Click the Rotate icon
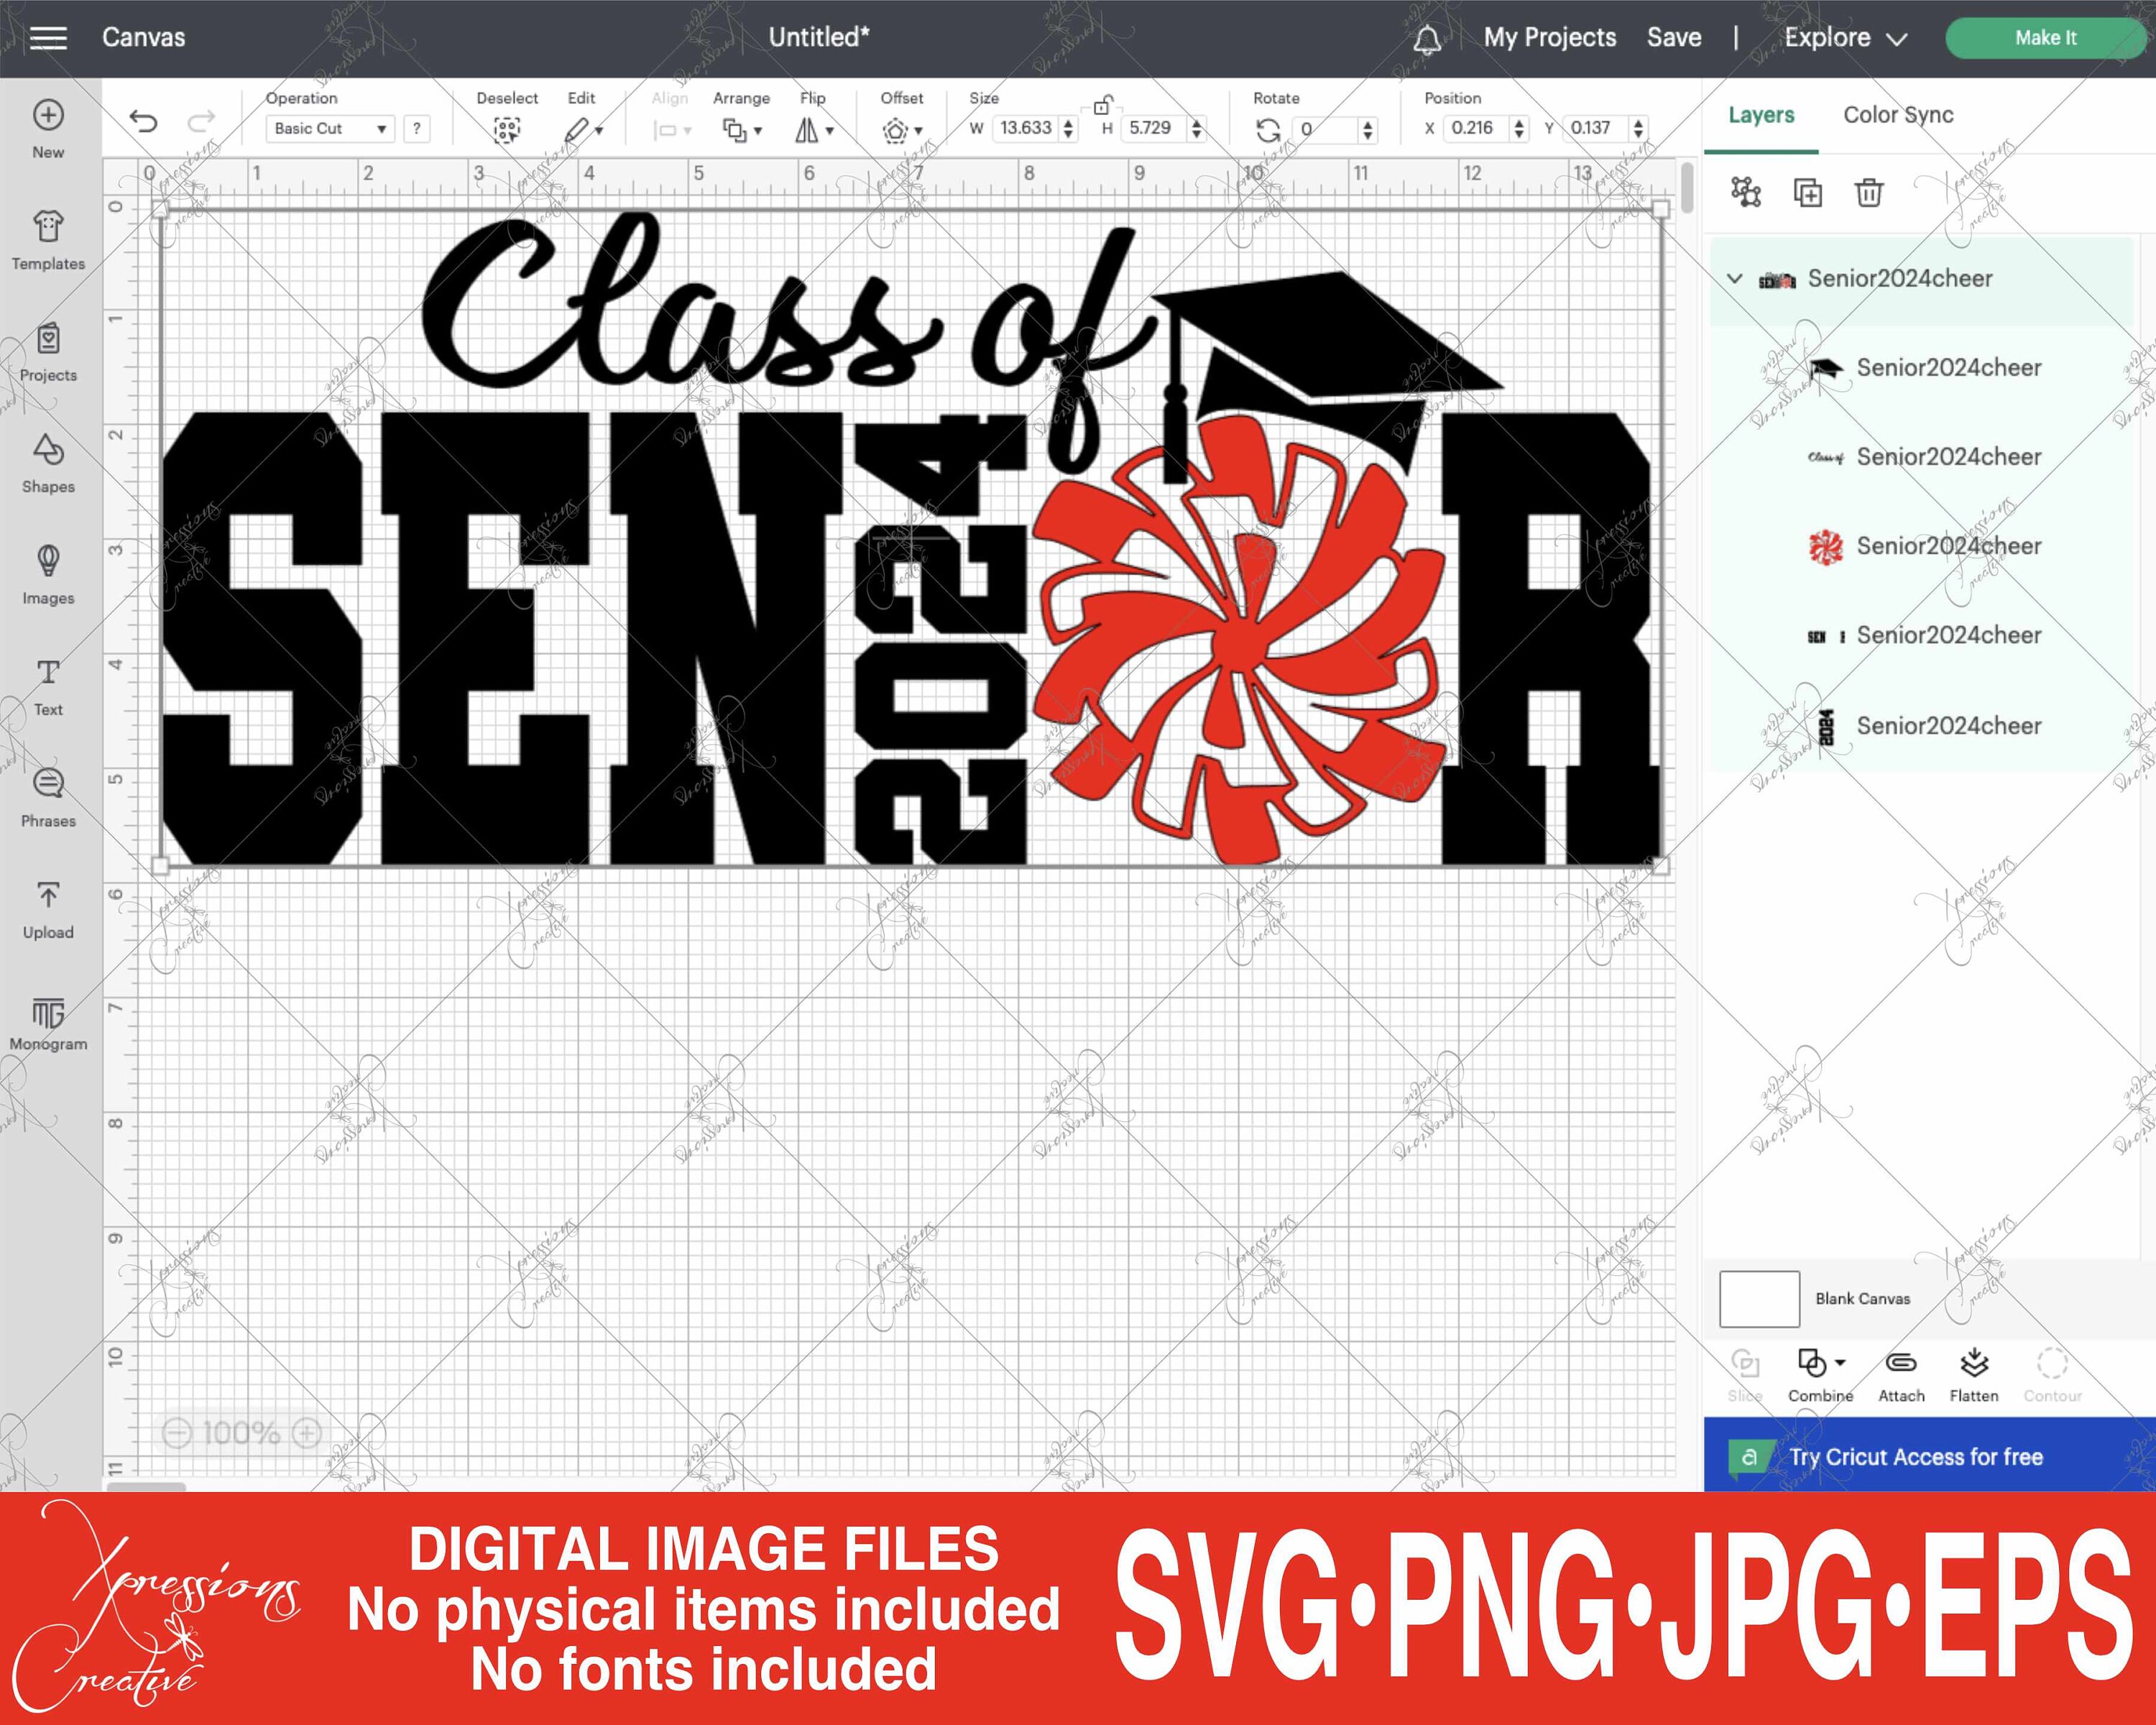The height and width of the screenshot is (1725, 2156). point(1268,130)
